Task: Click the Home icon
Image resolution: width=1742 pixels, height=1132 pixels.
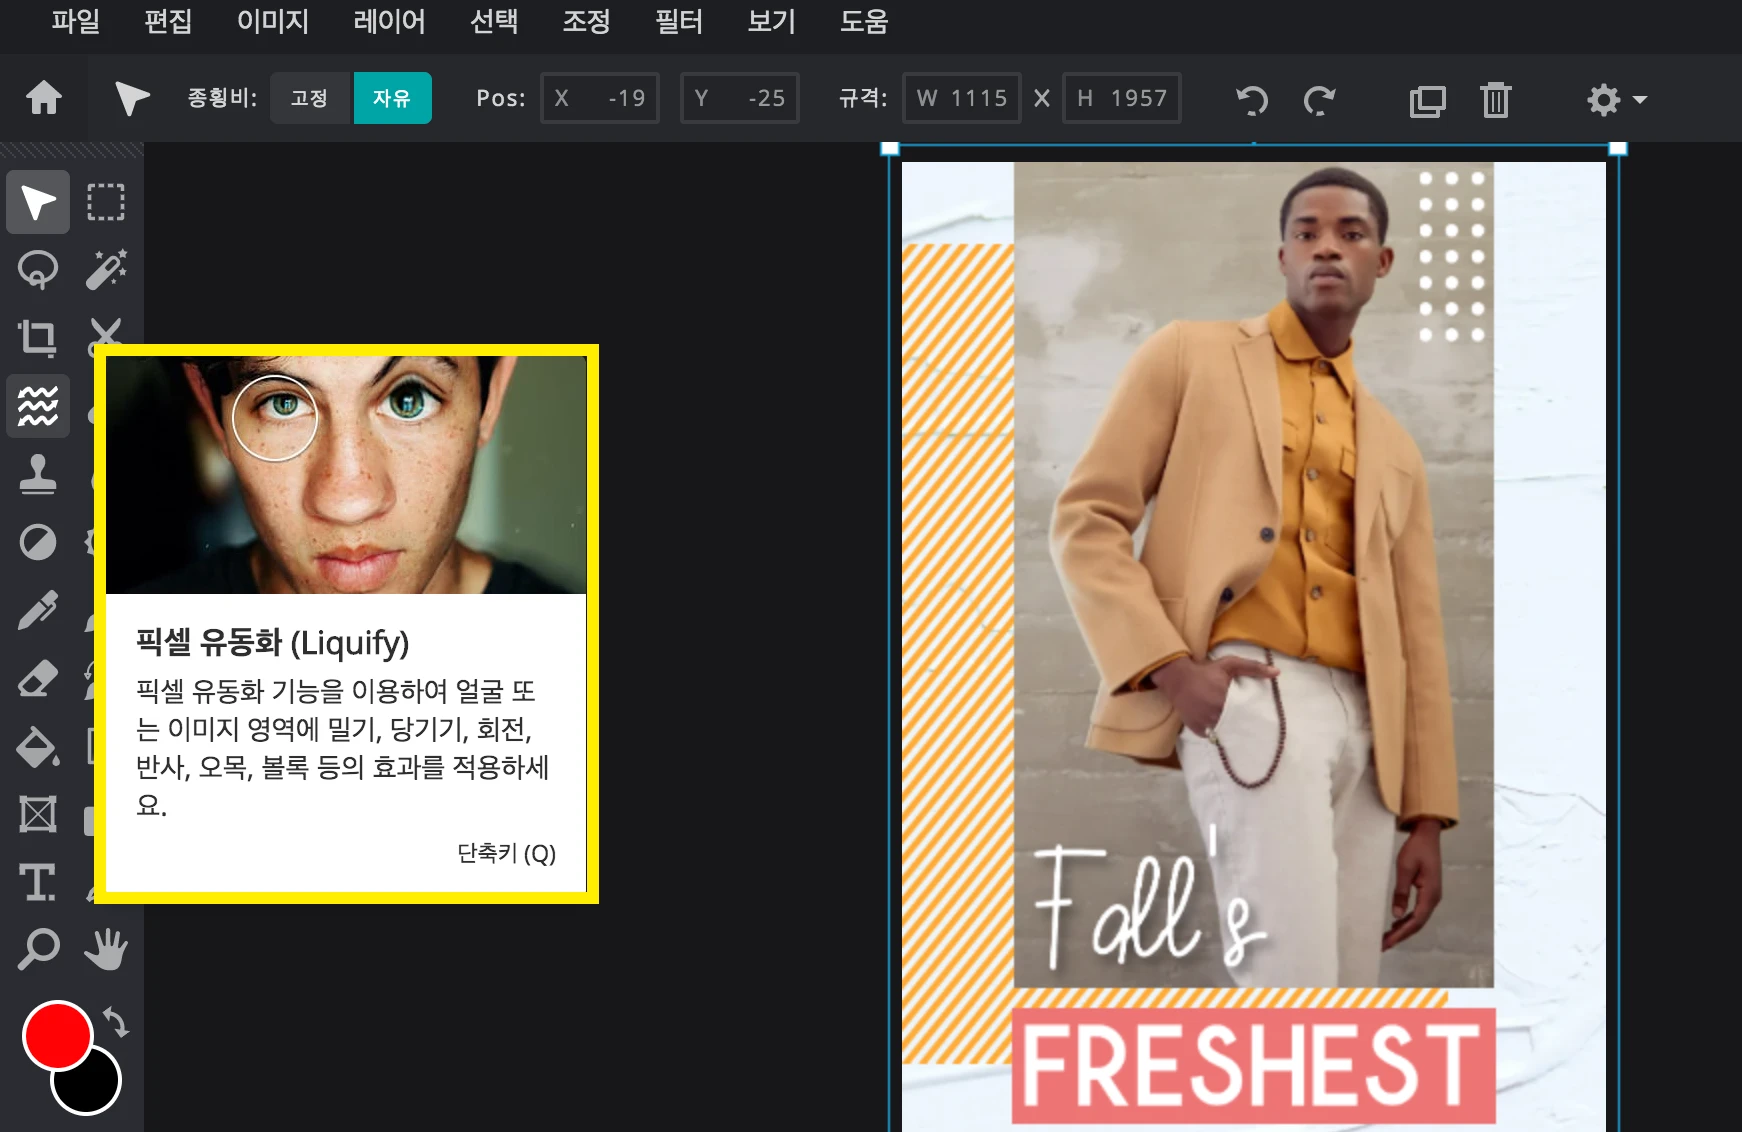Action: coord(43,98)
